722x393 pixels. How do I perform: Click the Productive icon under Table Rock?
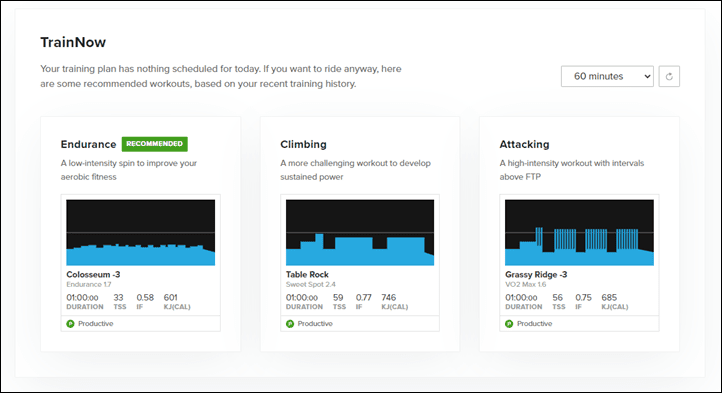point(290,324)
